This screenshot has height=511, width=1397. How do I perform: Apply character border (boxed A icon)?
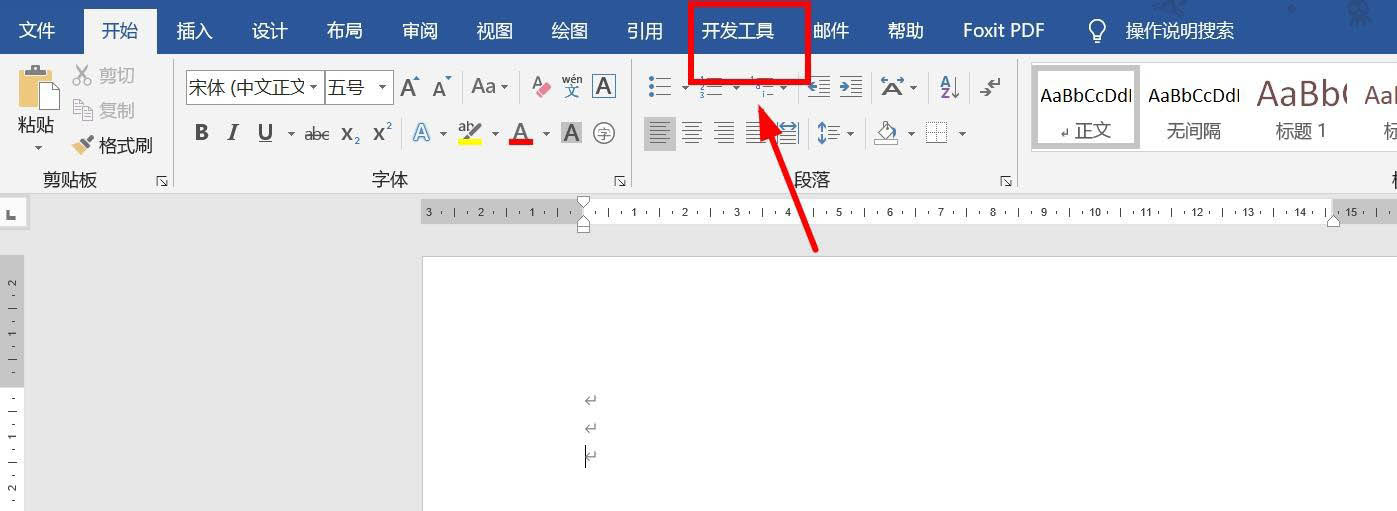point(603,87)
